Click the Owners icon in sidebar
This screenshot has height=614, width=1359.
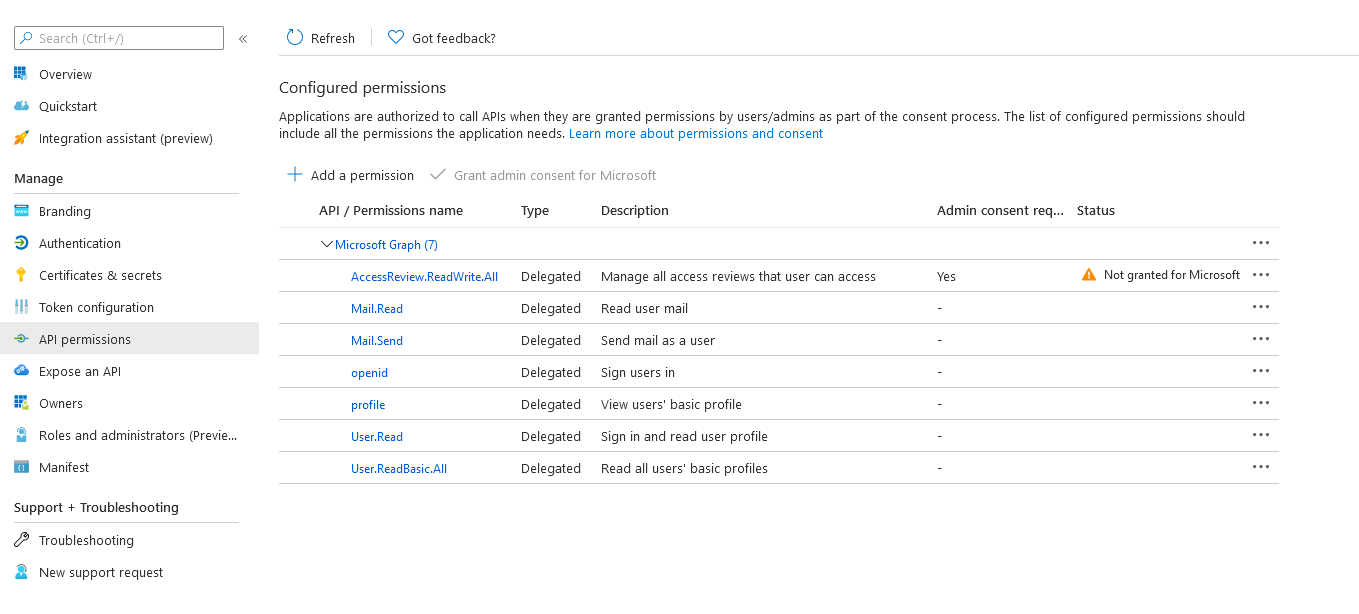pyautogui.click(x=21, y=403)
